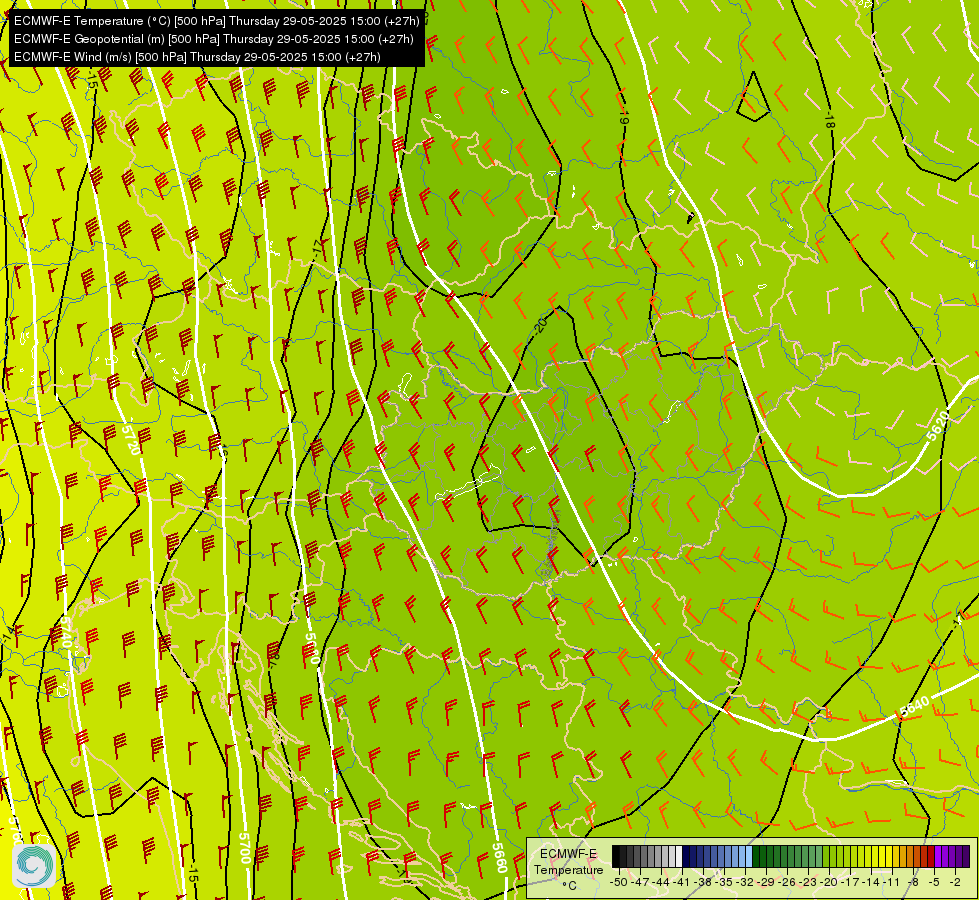Image resolution: width=979 pixels, height=900 pixels.
Task: Click the -47 value on legend scale
Action: click(640, 882)
